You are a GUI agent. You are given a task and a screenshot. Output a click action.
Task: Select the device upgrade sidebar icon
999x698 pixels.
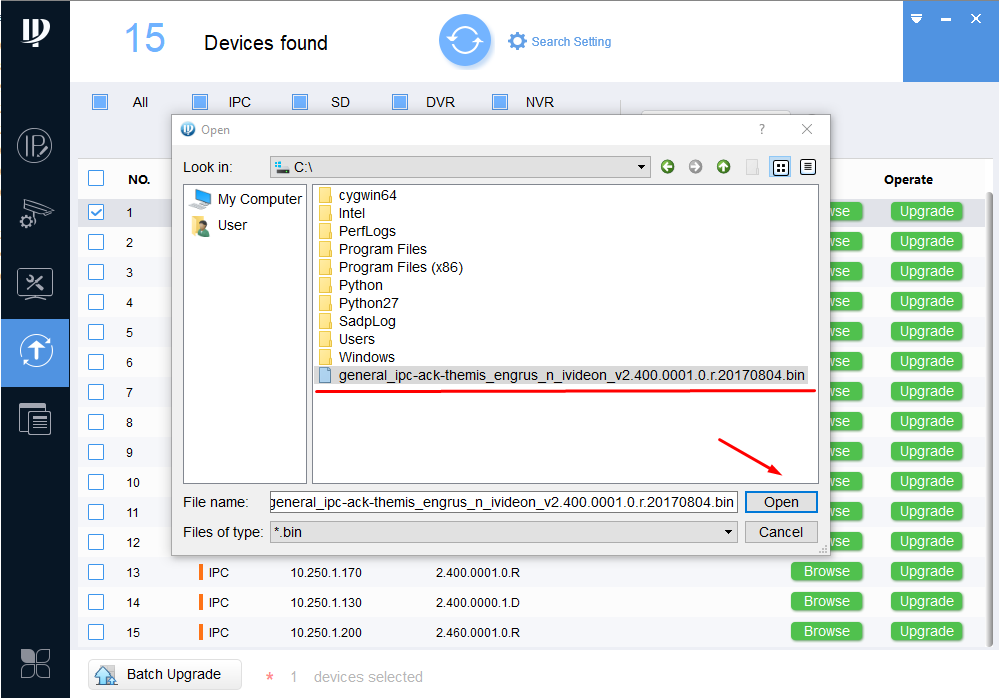coord(35,351)
